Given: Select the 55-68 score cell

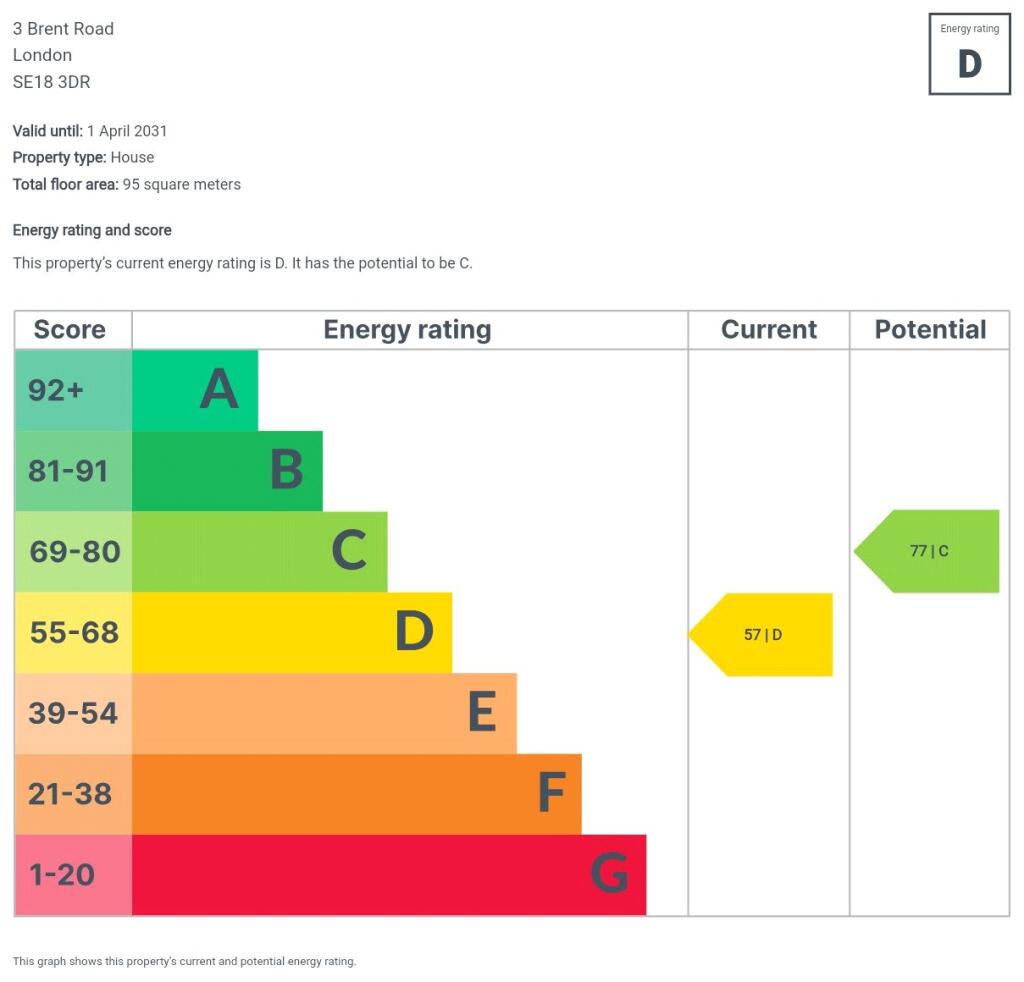Looking at the screenshot, I should [73, 632].
